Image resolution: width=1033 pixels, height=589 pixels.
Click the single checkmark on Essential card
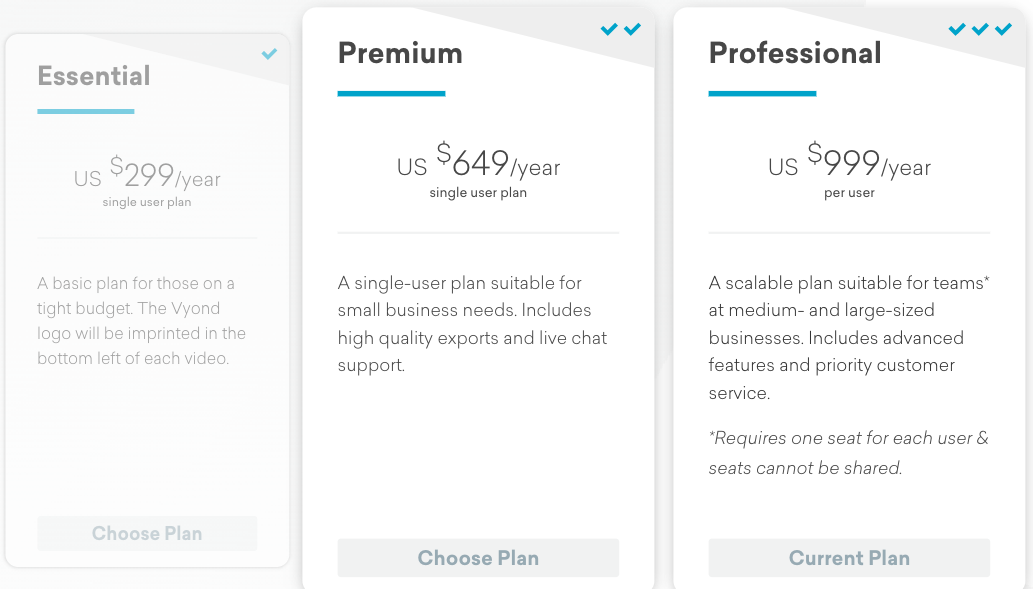[269, 54]
